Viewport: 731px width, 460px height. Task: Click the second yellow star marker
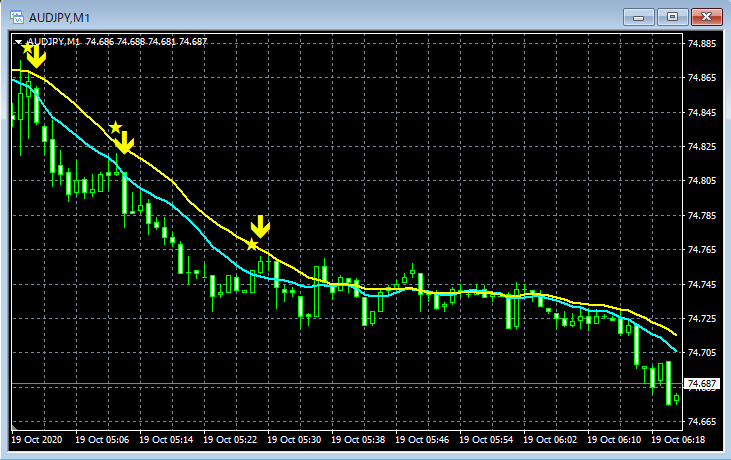(115, 127)
